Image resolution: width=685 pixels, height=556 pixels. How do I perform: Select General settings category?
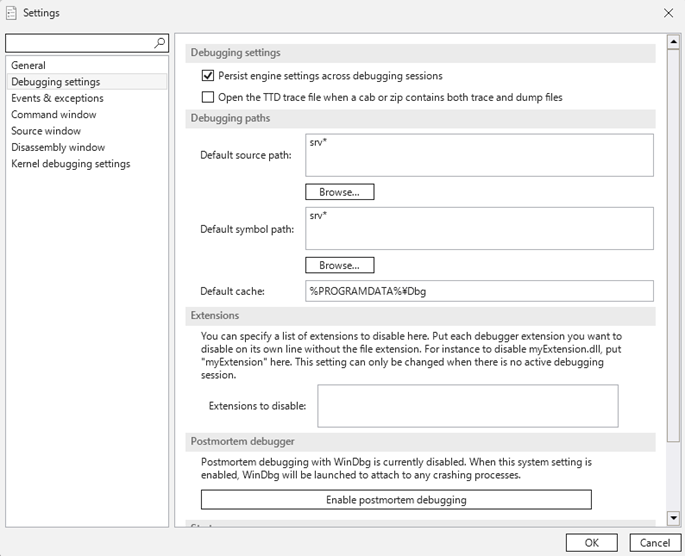click(x=28, y=65)
